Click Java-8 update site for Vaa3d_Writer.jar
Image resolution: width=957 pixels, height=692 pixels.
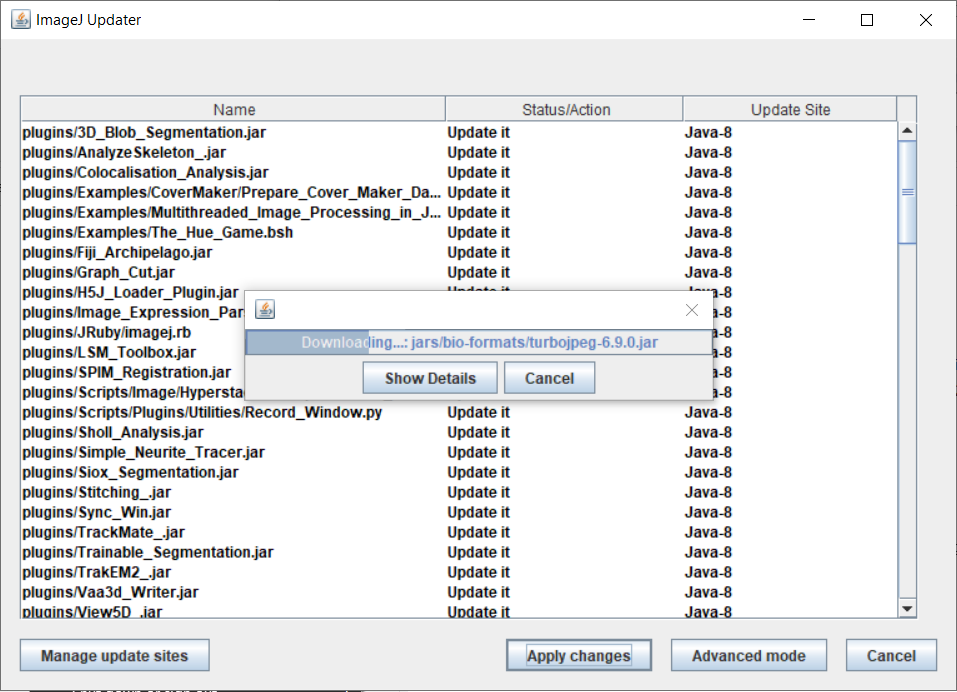pos(708,593)
